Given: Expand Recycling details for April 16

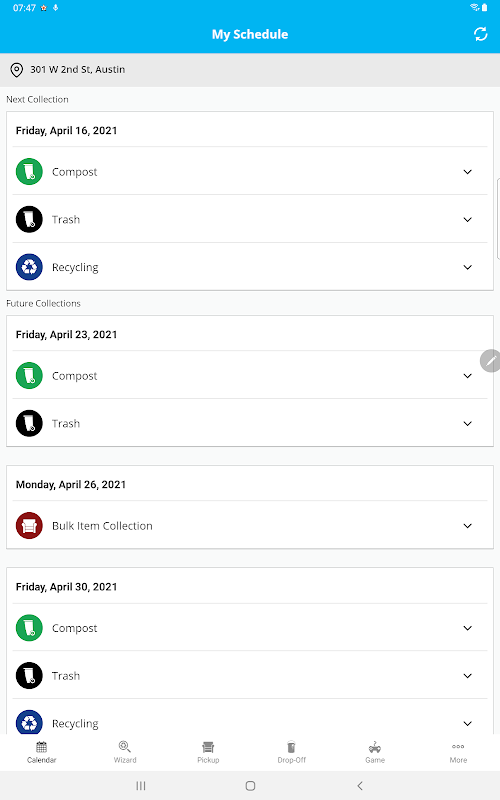Looking at the screenshot, I should [467, 267].
